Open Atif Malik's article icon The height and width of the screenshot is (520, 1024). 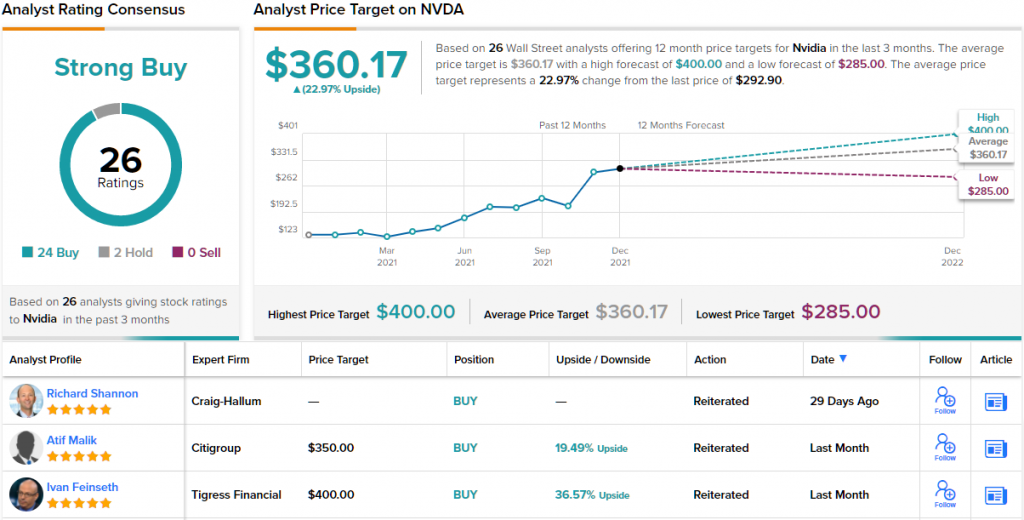[996, 448]
